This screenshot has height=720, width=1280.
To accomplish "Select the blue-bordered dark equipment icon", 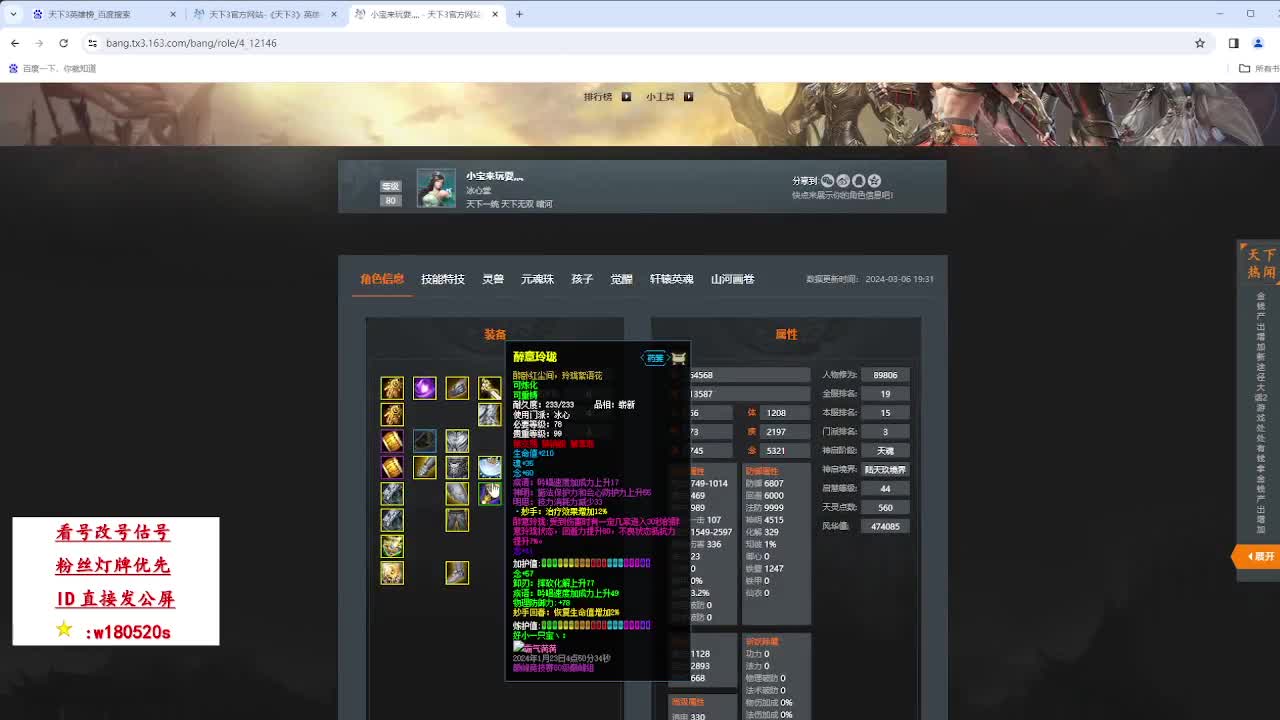I will (424, 441).
